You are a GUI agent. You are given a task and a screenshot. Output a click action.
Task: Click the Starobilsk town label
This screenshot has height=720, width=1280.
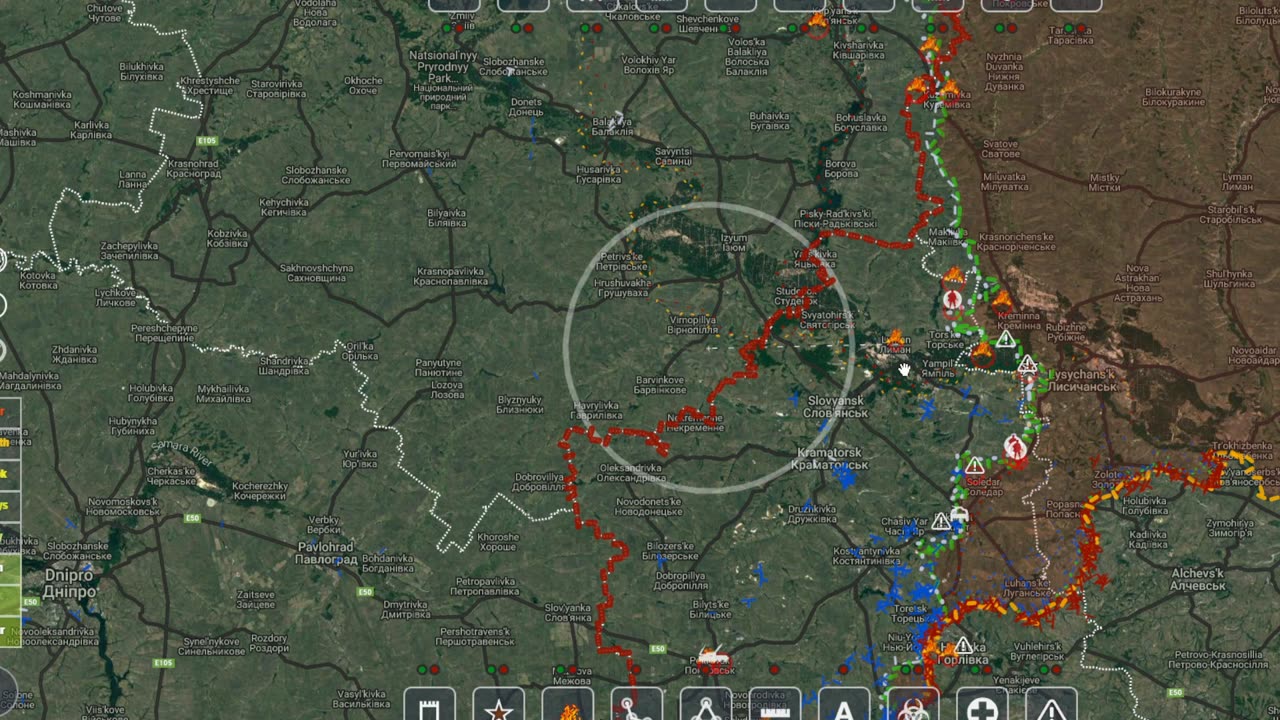(1232, 215)
